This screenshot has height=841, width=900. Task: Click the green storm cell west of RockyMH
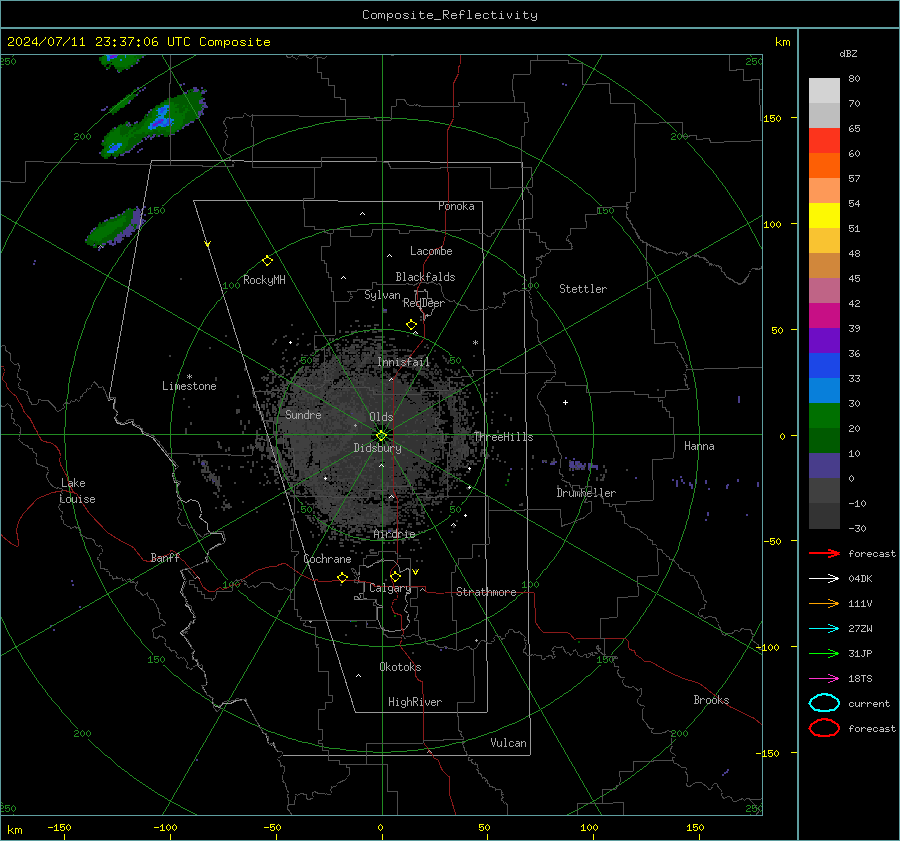point(115,228)
